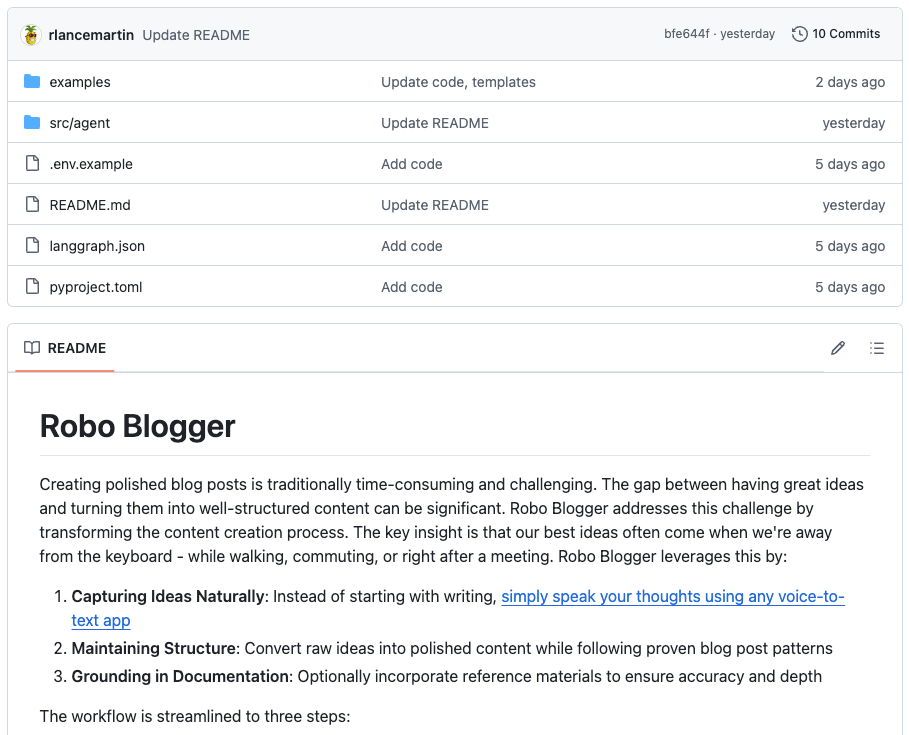The image size is (909, 735).
Task: Click the rlancemartin avatar image
Action: click(31, 35)
